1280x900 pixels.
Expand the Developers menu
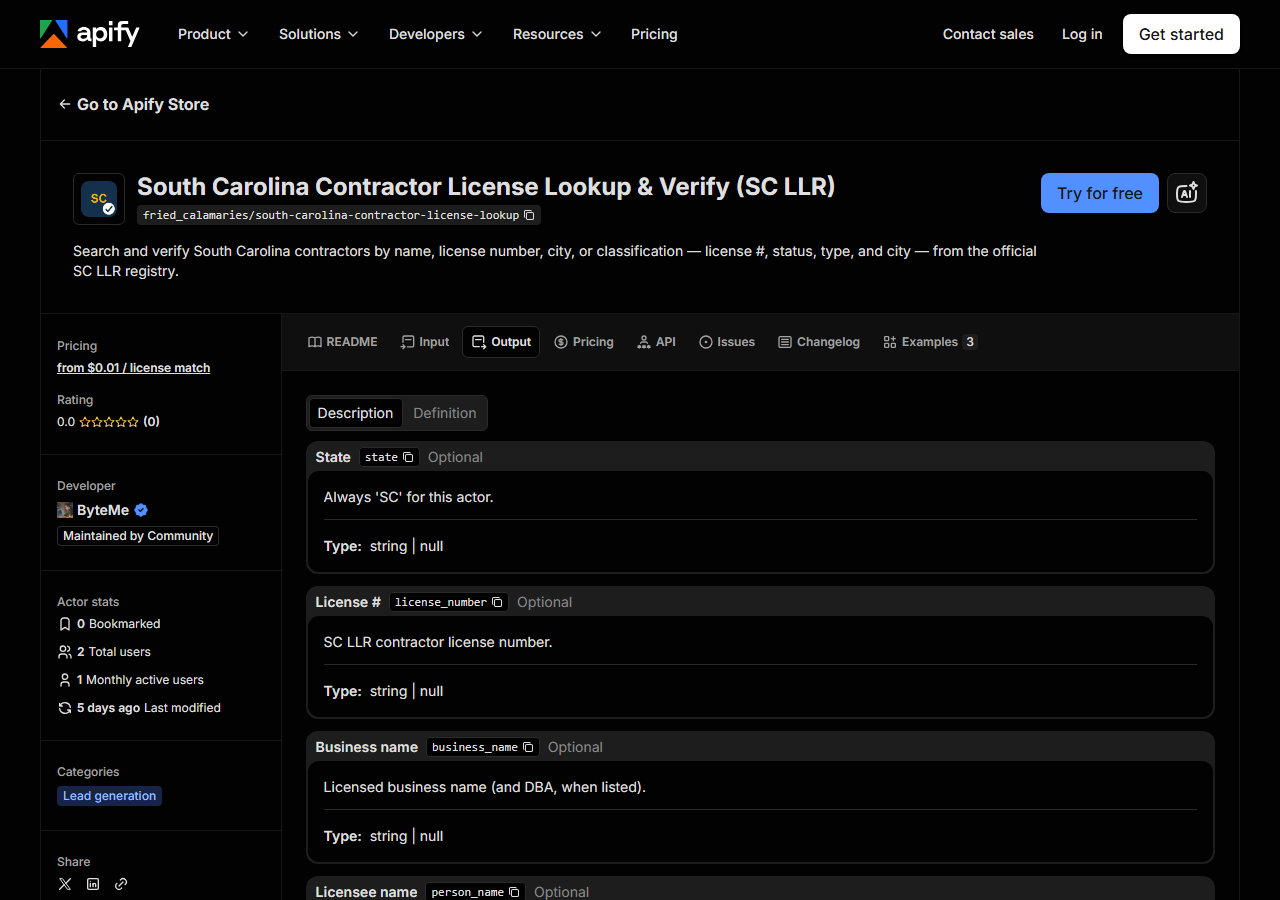click(436, 34)
